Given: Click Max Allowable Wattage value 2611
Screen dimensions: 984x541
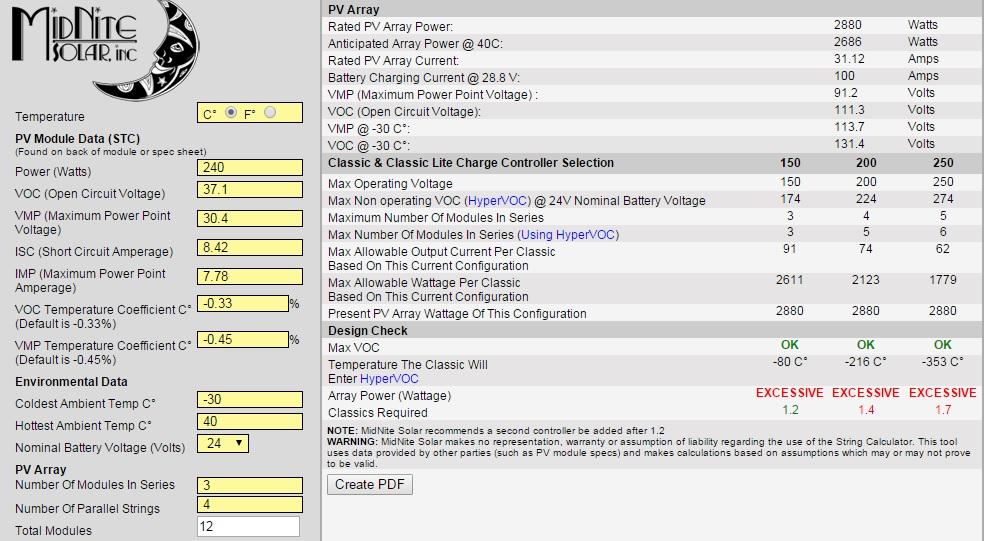Looking at the screenshot, I should point(789,280).
